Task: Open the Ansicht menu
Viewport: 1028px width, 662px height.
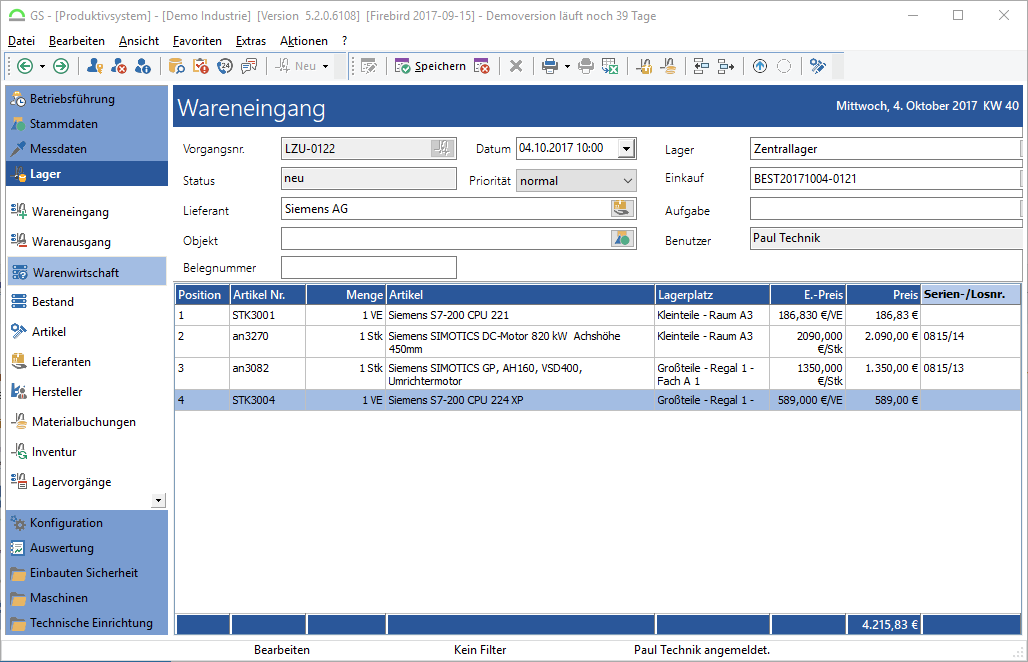Action: 139,41
